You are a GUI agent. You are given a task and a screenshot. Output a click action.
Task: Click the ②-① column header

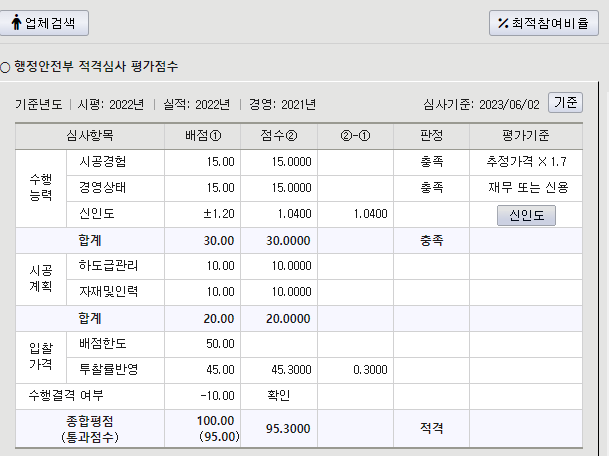pyautogui.click(x=355, y=136)
